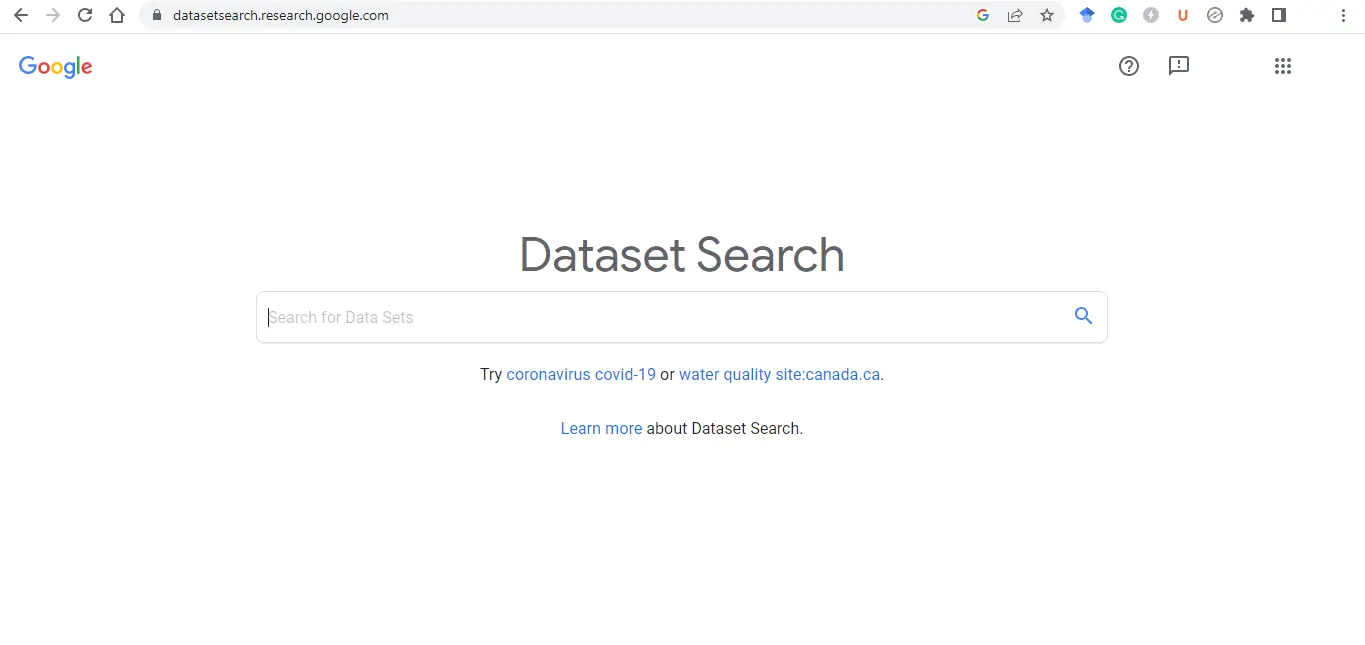Click the Google Scholar extension icon

1087,15
